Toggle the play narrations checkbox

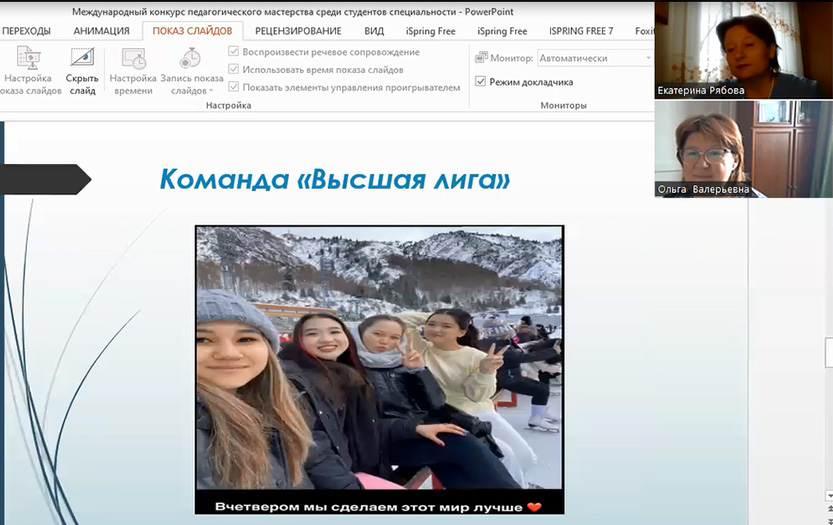[234, 52]
